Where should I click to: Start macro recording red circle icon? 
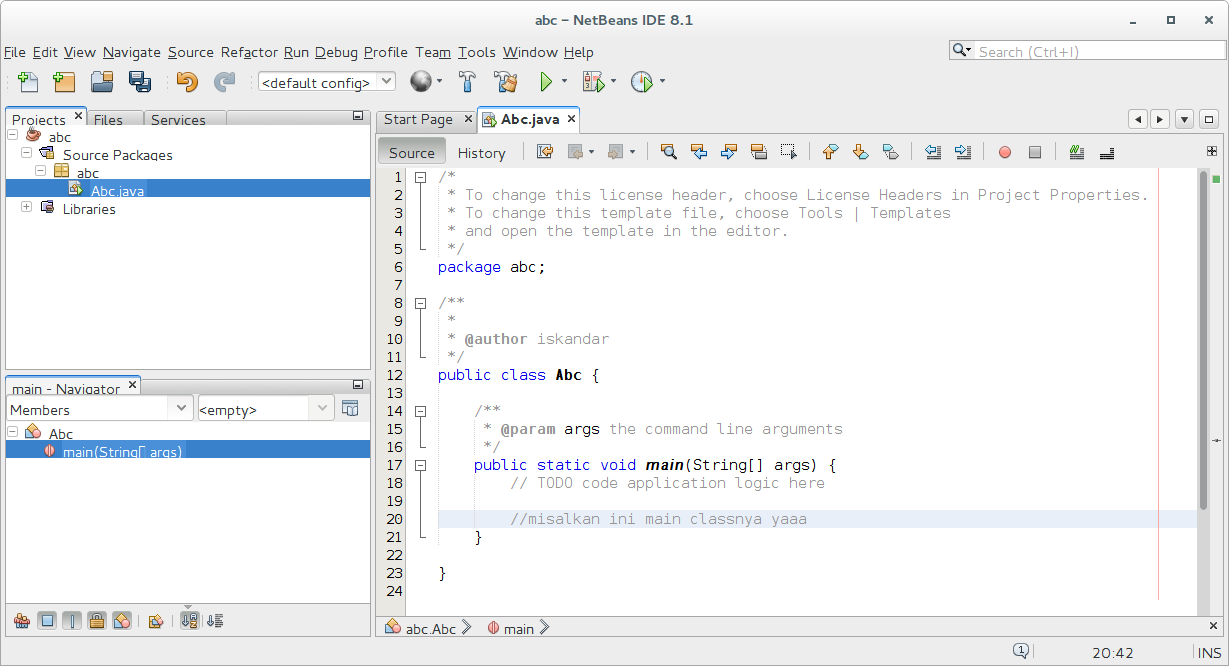pos(1005,152)
